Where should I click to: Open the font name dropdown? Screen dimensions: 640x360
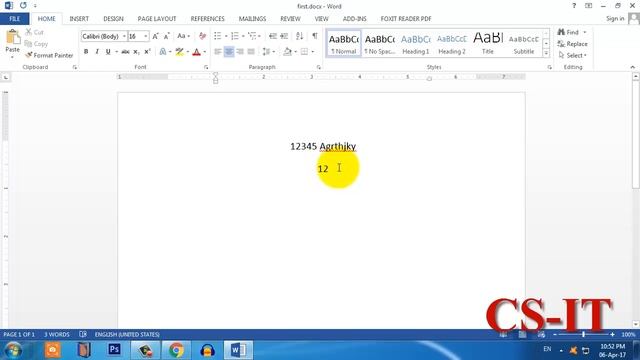pos(124,36)
